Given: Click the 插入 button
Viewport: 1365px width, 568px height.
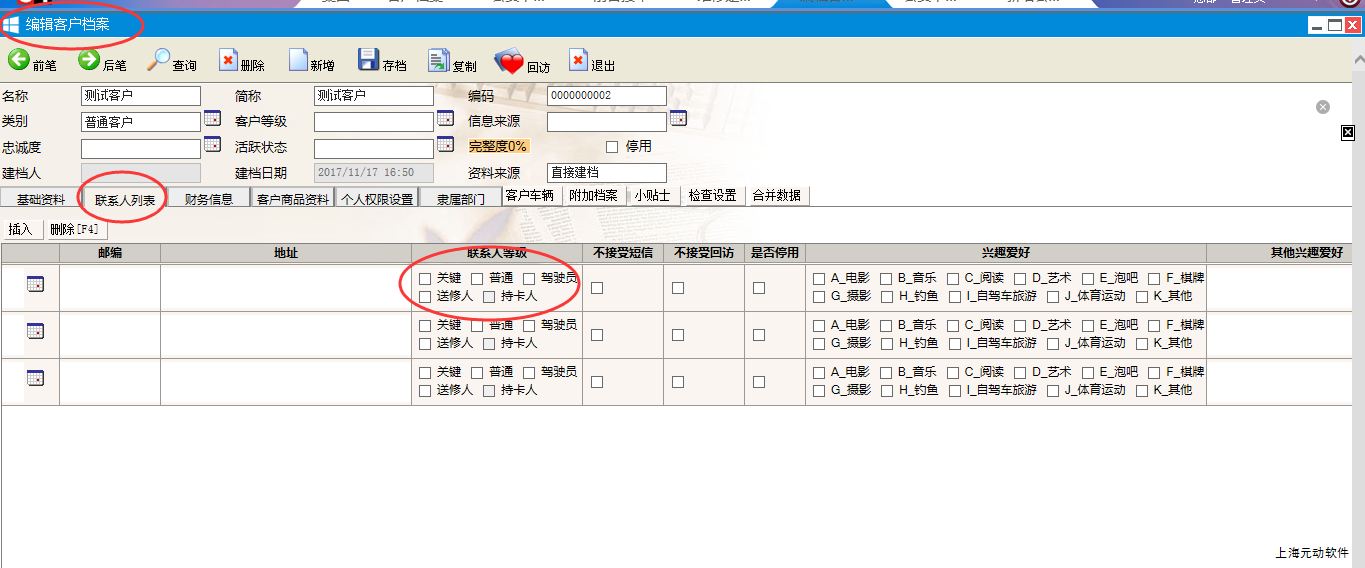Looking at the screenshot, I should click(21, 230).
